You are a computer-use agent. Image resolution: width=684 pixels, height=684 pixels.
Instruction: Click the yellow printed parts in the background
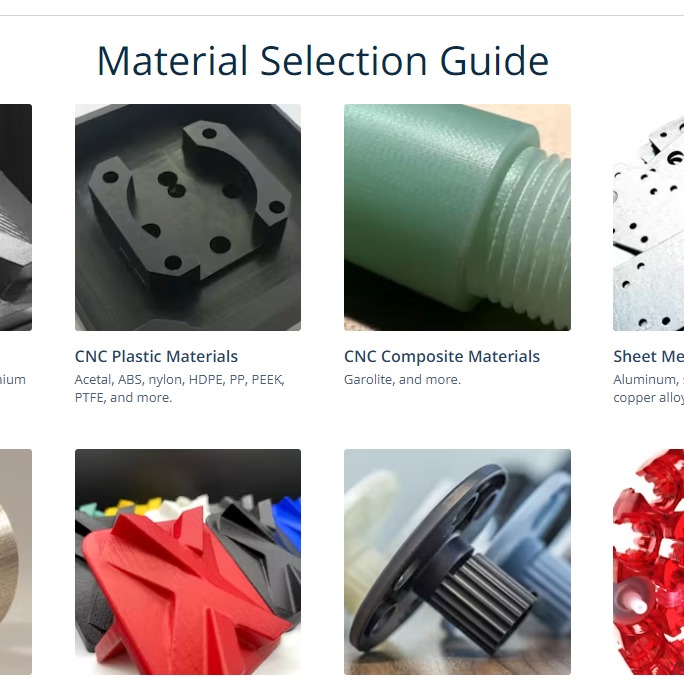[x=131, y=506]
